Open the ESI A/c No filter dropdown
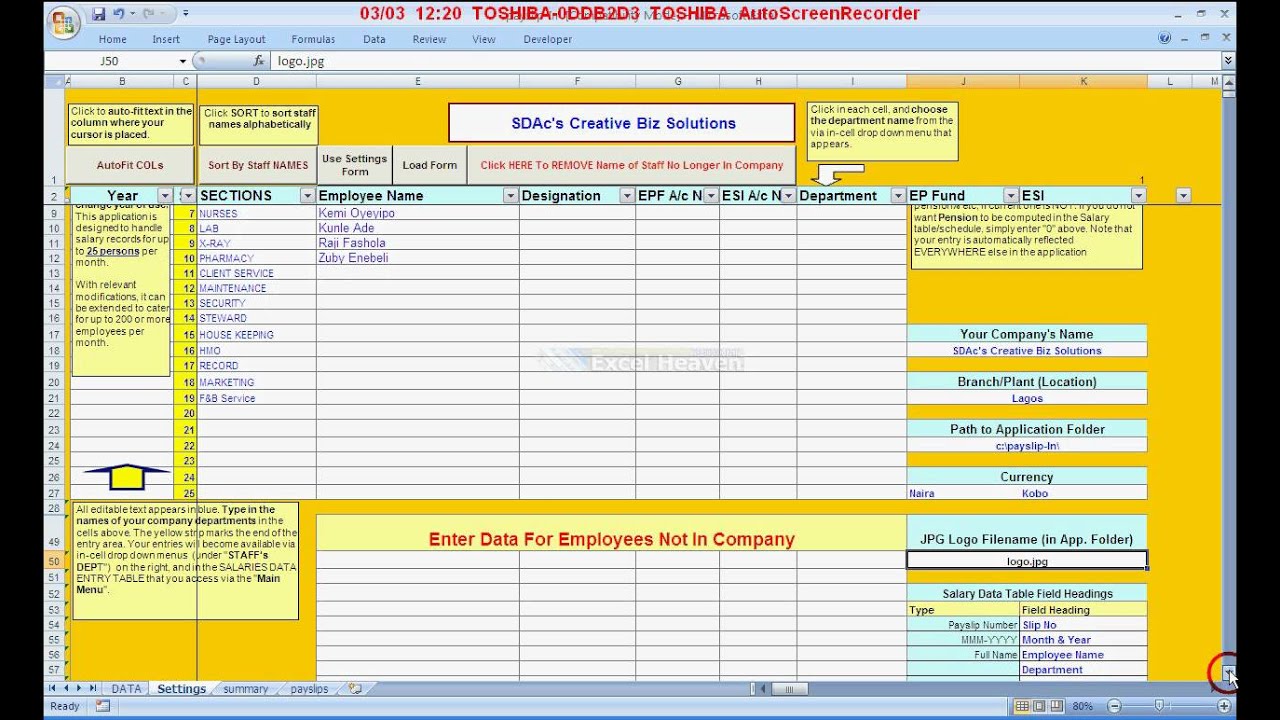Viewport: 1280px width, 720px height. point(789,196)
